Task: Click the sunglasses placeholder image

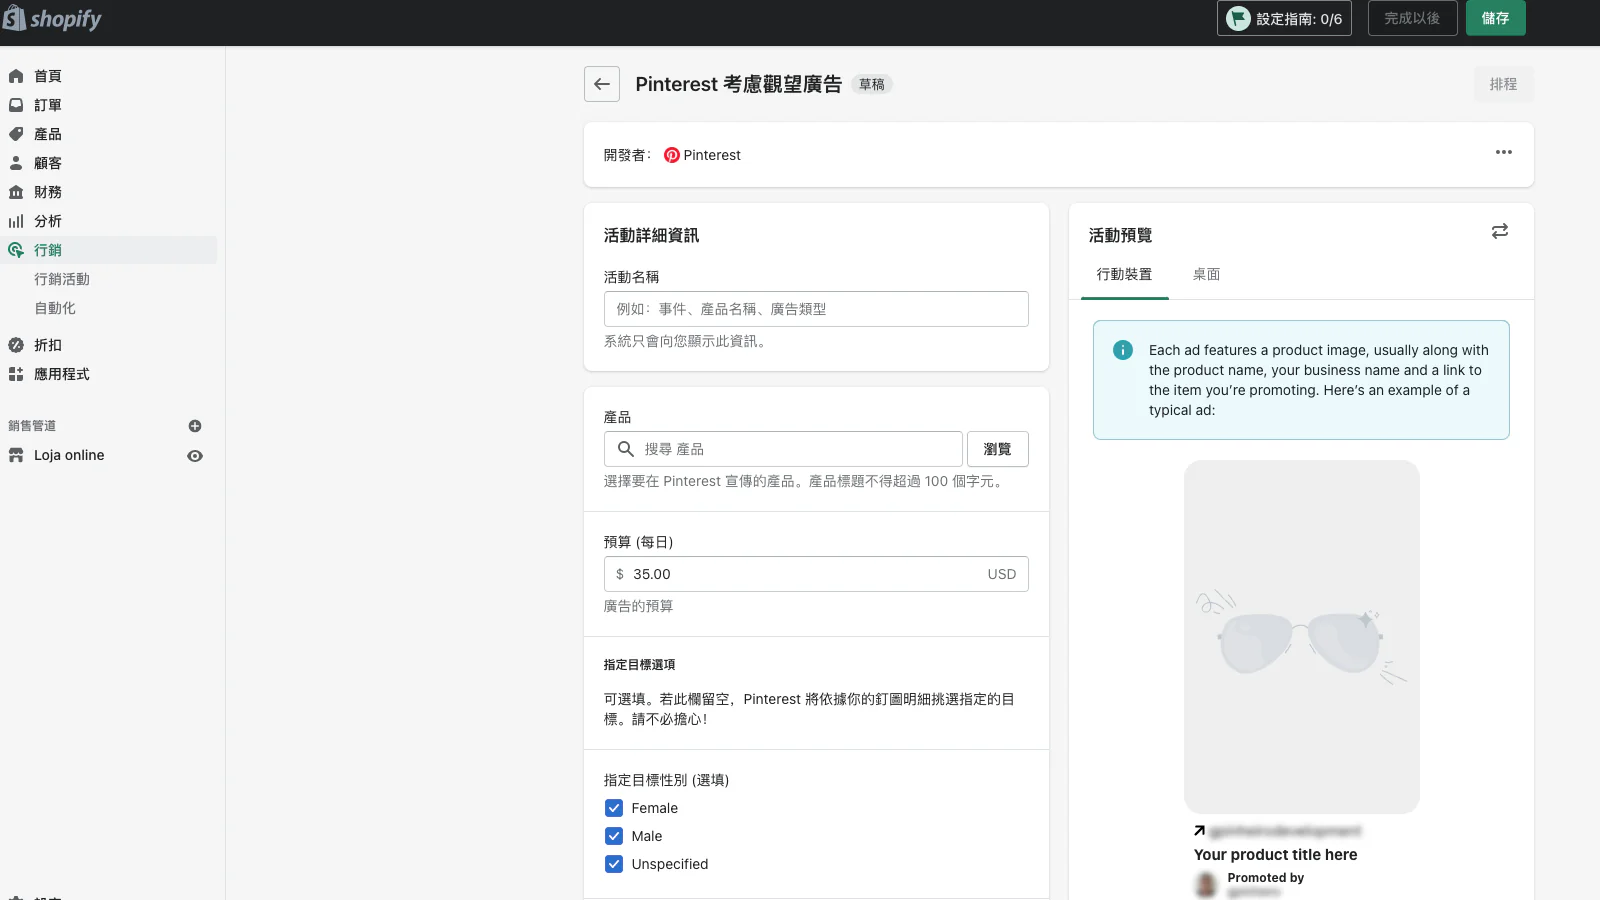Action: point(1302,637)
